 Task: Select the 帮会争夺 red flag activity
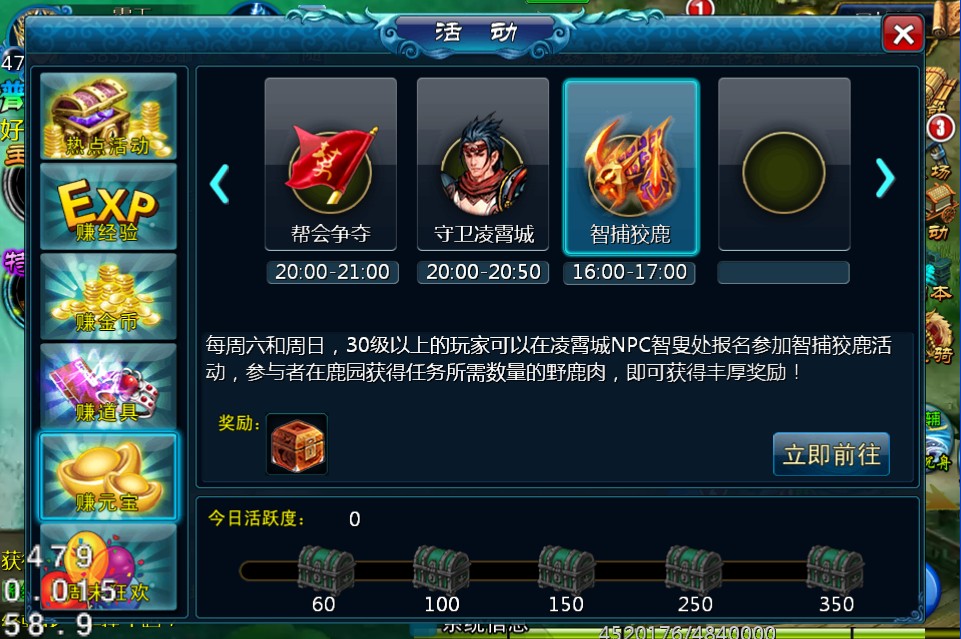331,164
